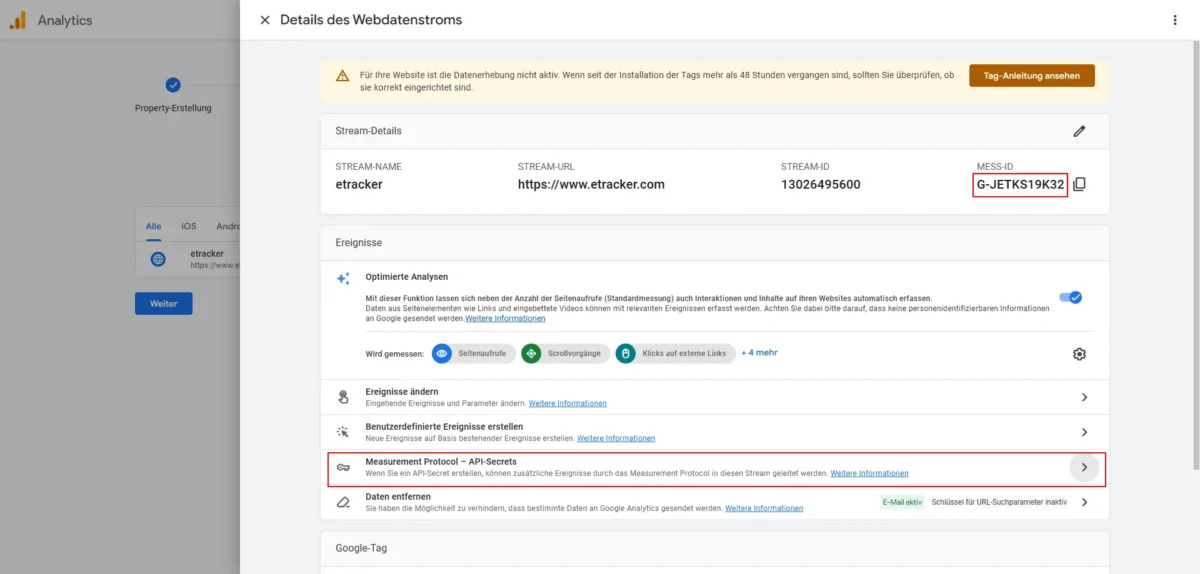Viewport: 1200px width, 574px height.
Task: Show + 4 mehr measured events
Action: pos(759,352)
